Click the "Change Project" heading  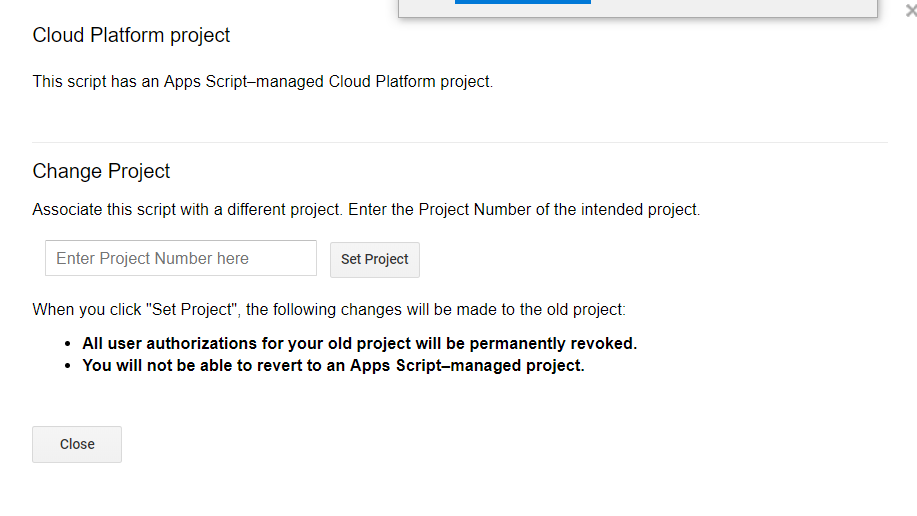click(101, 171)
